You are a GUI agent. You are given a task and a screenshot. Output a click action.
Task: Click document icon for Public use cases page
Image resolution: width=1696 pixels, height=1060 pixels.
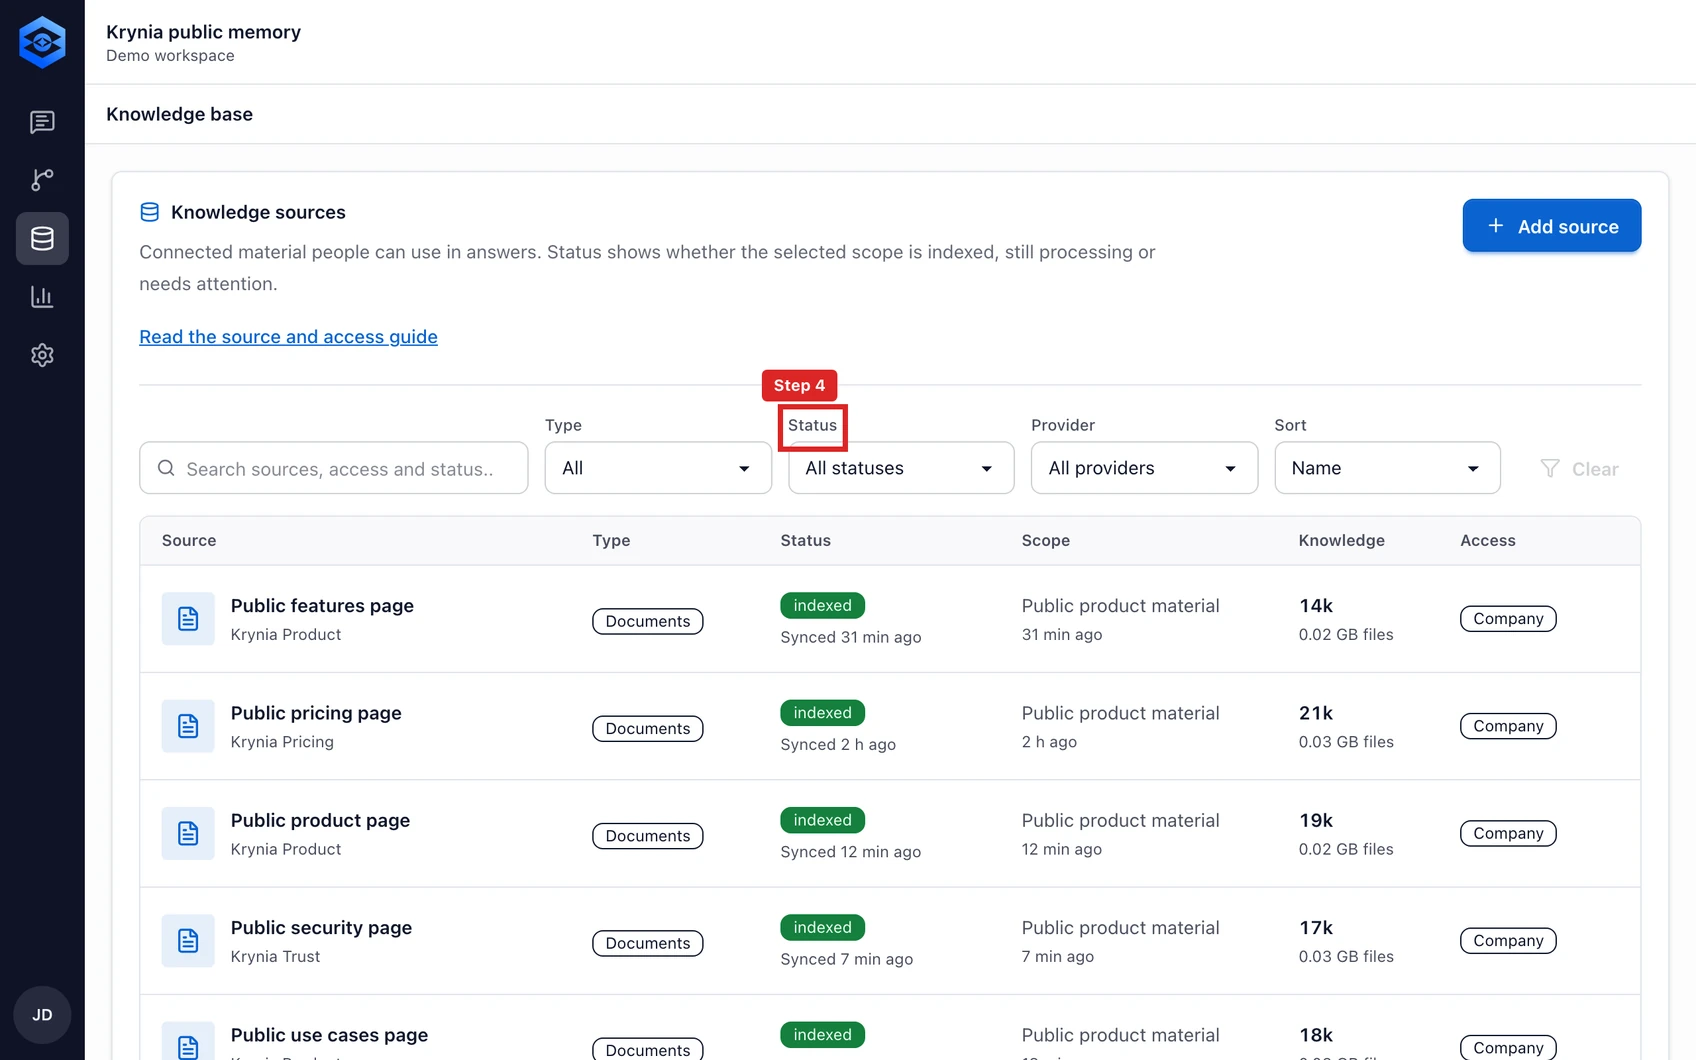click(x=188, y=1041)
